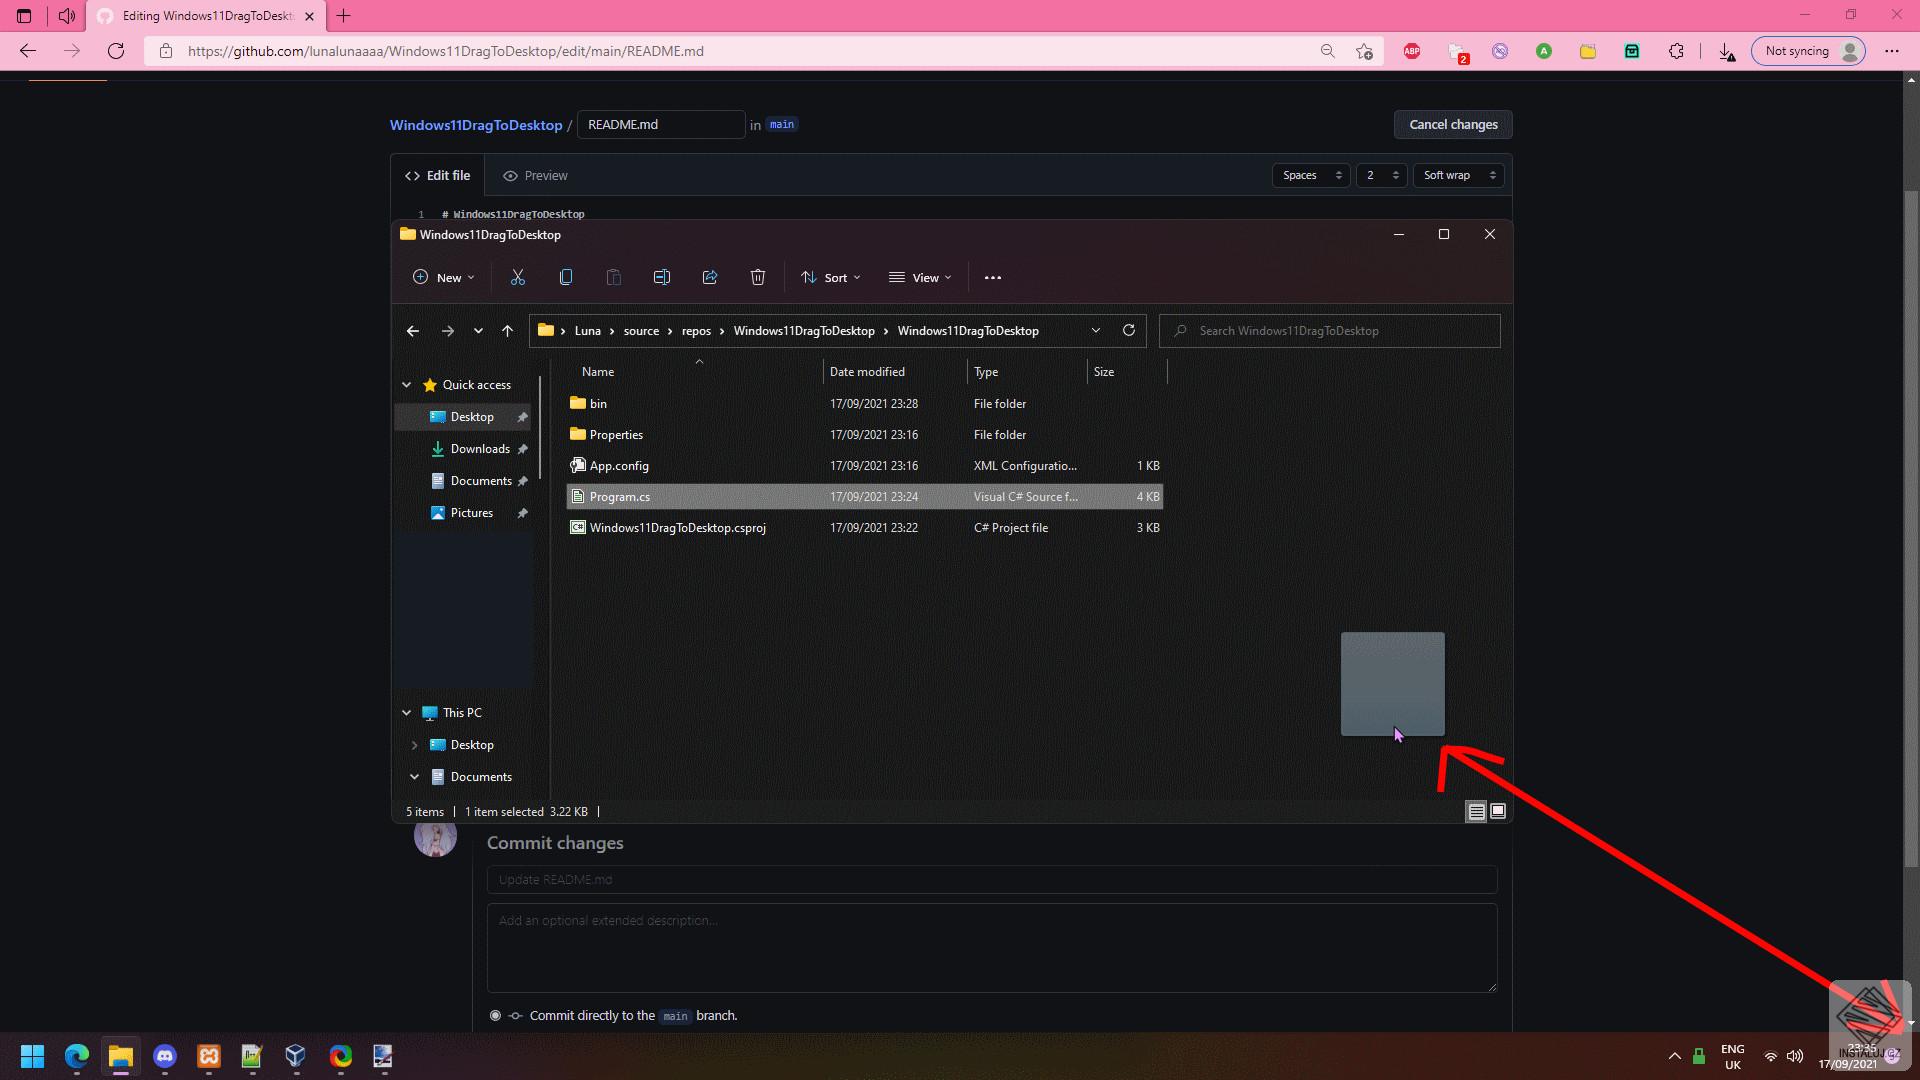Select Commit directly to main radio button
The width and height of the screenshot is (1920, 1080).
coord(495,1015)
